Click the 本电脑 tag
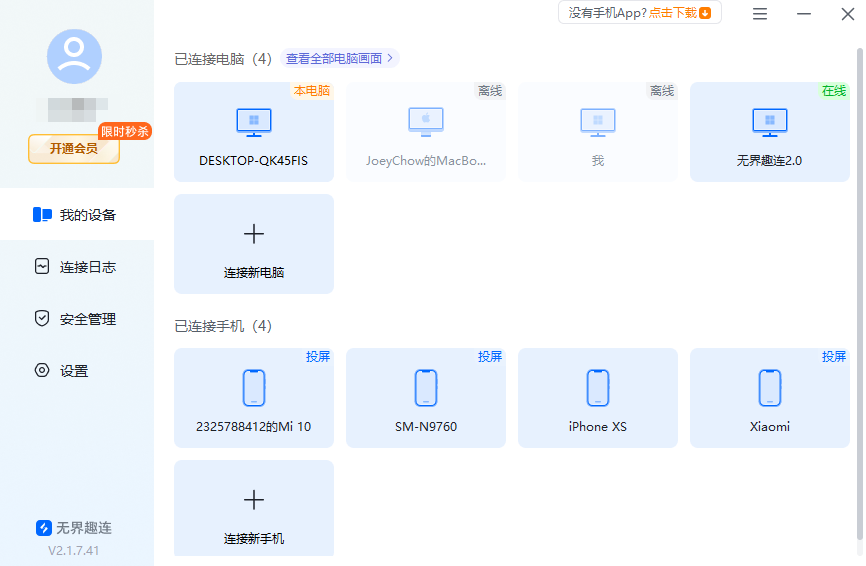 312,91
